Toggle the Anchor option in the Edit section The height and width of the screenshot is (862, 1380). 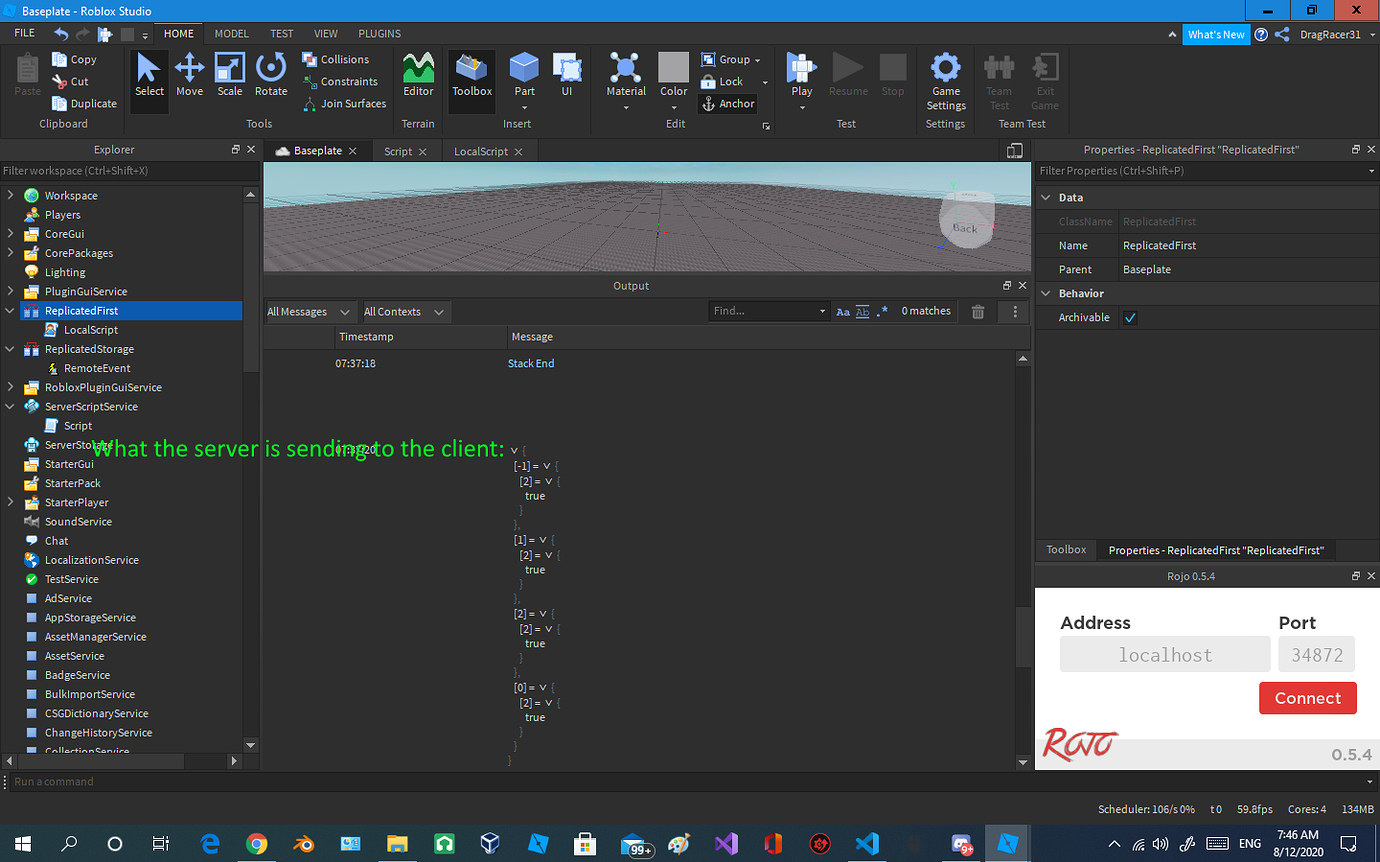tap(727, 103)
